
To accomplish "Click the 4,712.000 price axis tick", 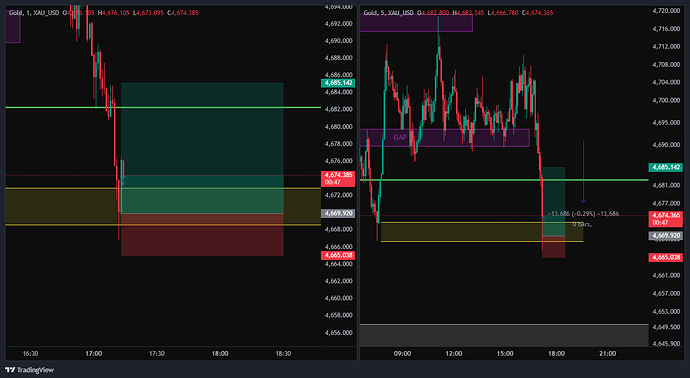I will [666, 47].
